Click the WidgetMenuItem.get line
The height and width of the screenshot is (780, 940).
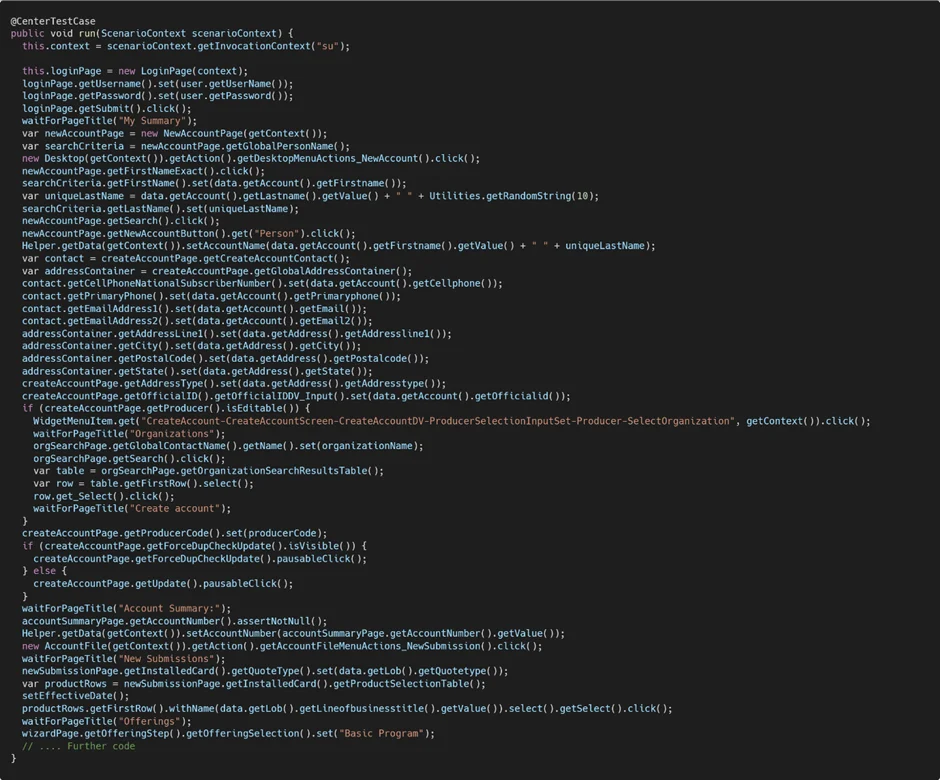point(452,421)
